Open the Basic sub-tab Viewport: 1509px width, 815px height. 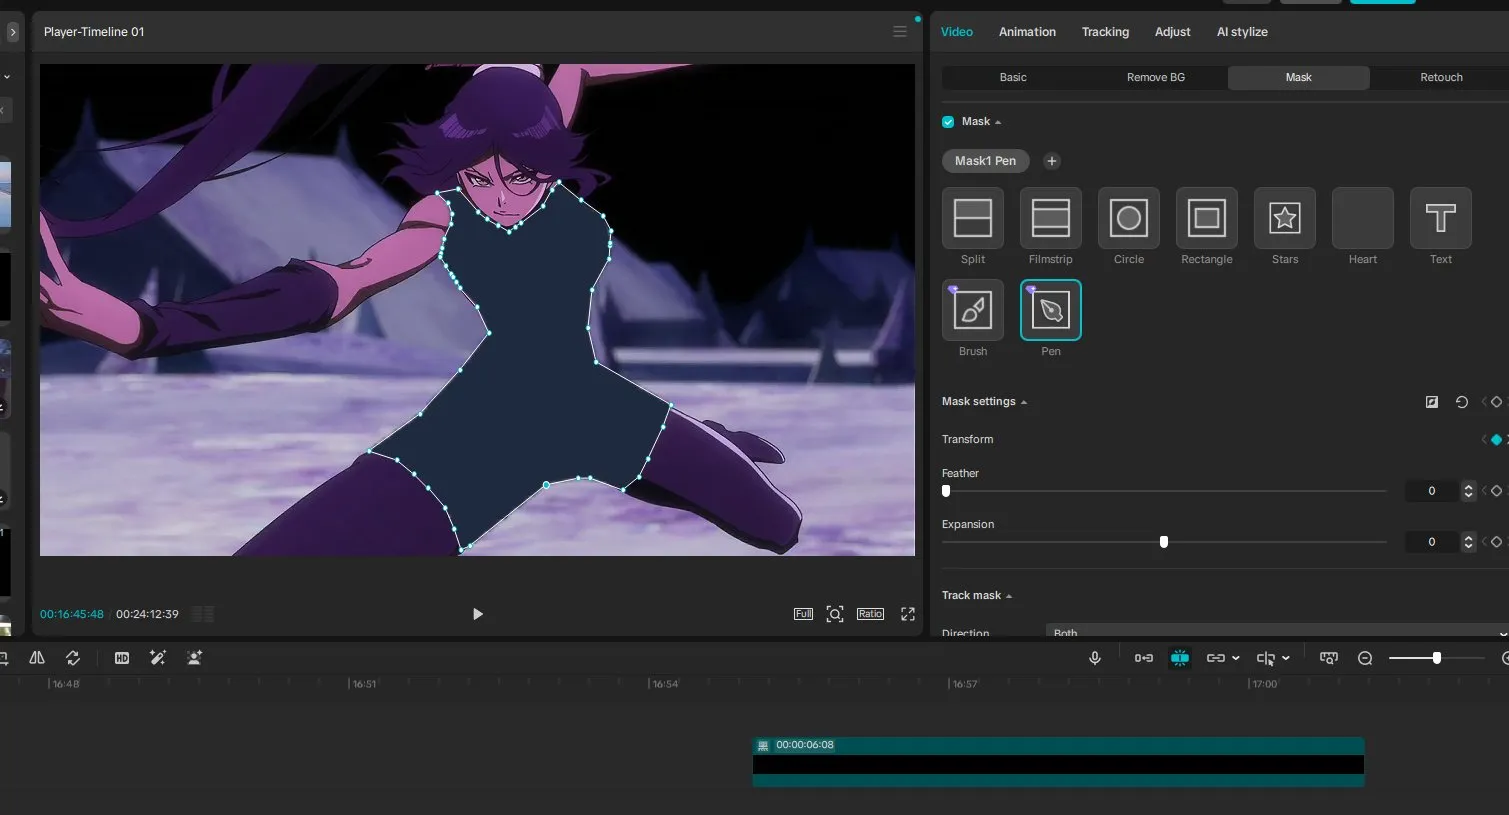[1013, 78]
